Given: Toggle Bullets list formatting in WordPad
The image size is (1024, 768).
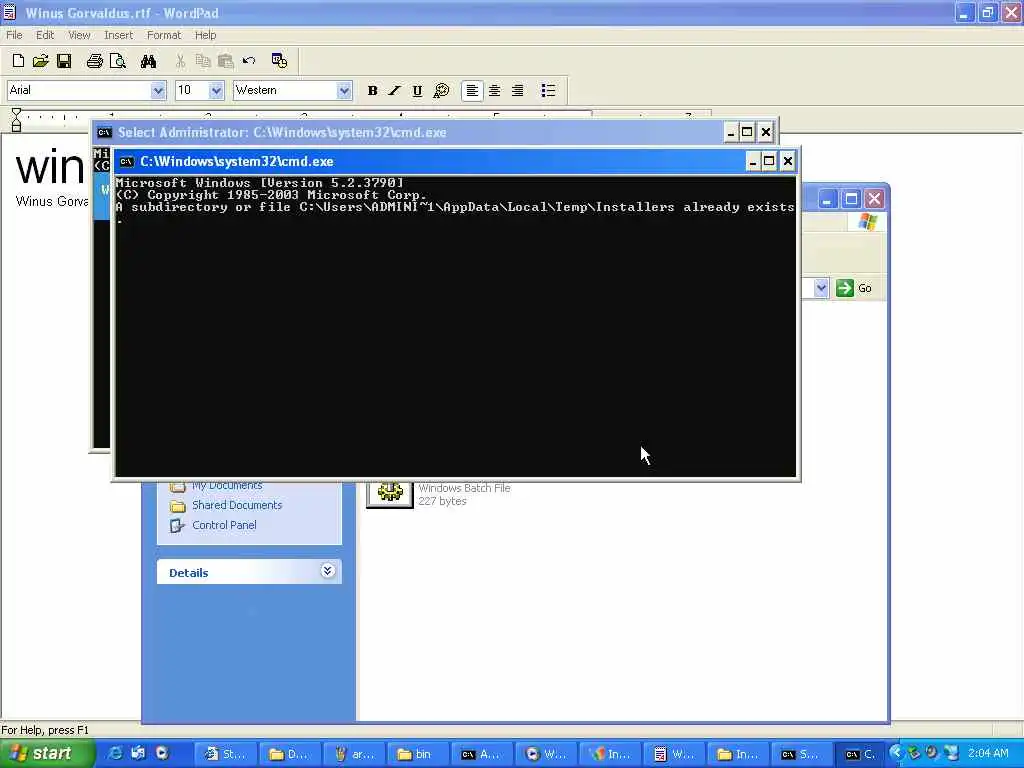Looking at the screenshot, I should tap(549, 91).
